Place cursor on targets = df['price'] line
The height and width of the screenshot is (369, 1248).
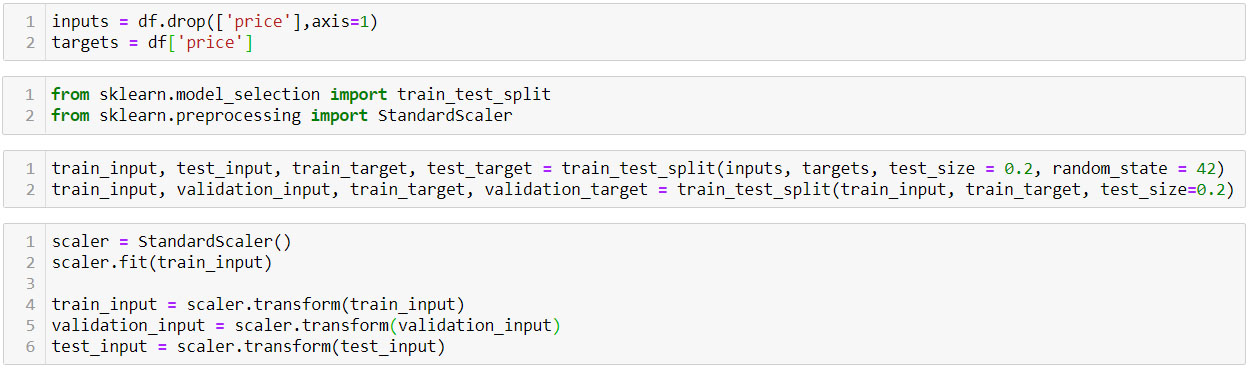tap(153, 43)
